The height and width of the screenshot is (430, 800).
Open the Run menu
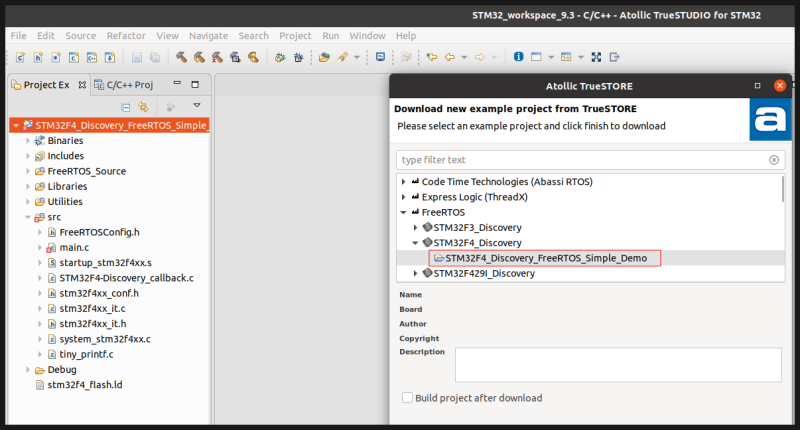(331, 36)
